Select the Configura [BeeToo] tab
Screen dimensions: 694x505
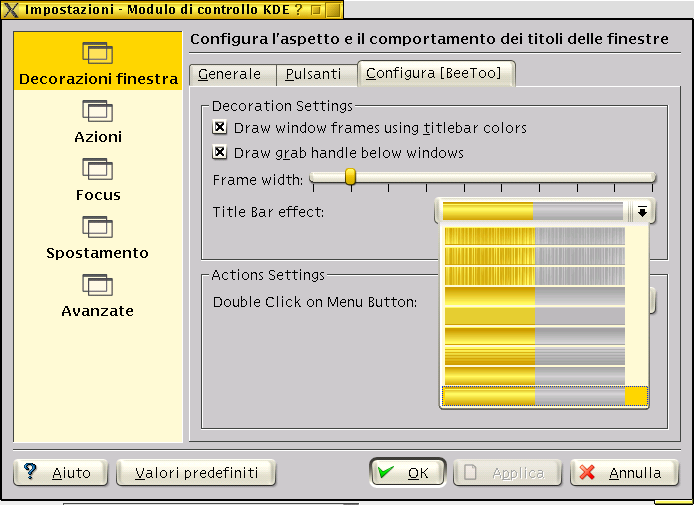[436, 73]
